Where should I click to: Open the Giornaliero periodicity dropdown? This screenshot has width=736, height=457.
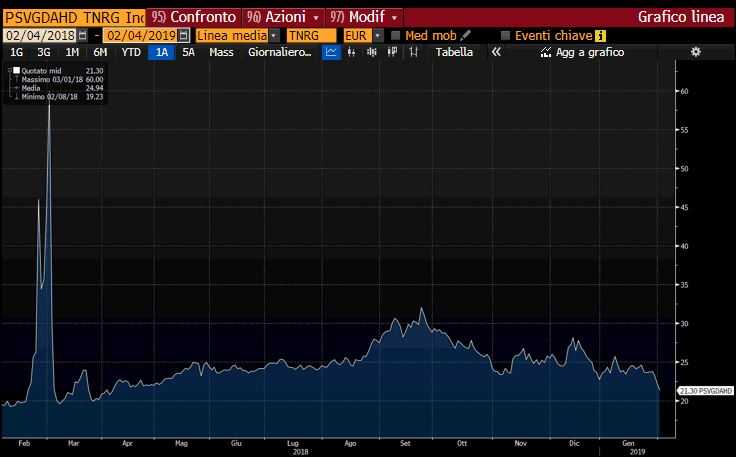pyautogui.click(x=280, y=52)
